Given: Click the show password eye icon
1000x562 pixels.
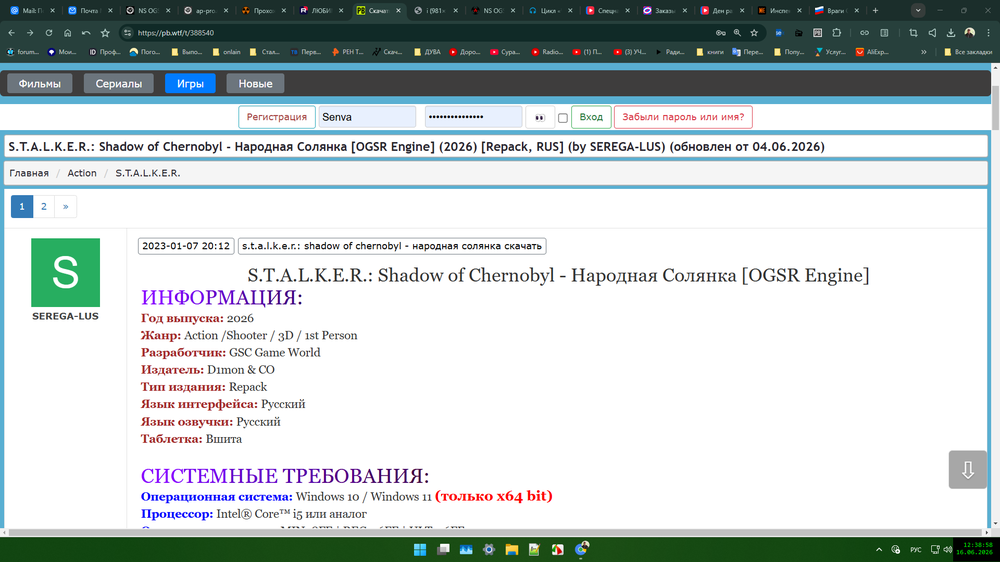Looking at the screenshot, I should (540, 117).
